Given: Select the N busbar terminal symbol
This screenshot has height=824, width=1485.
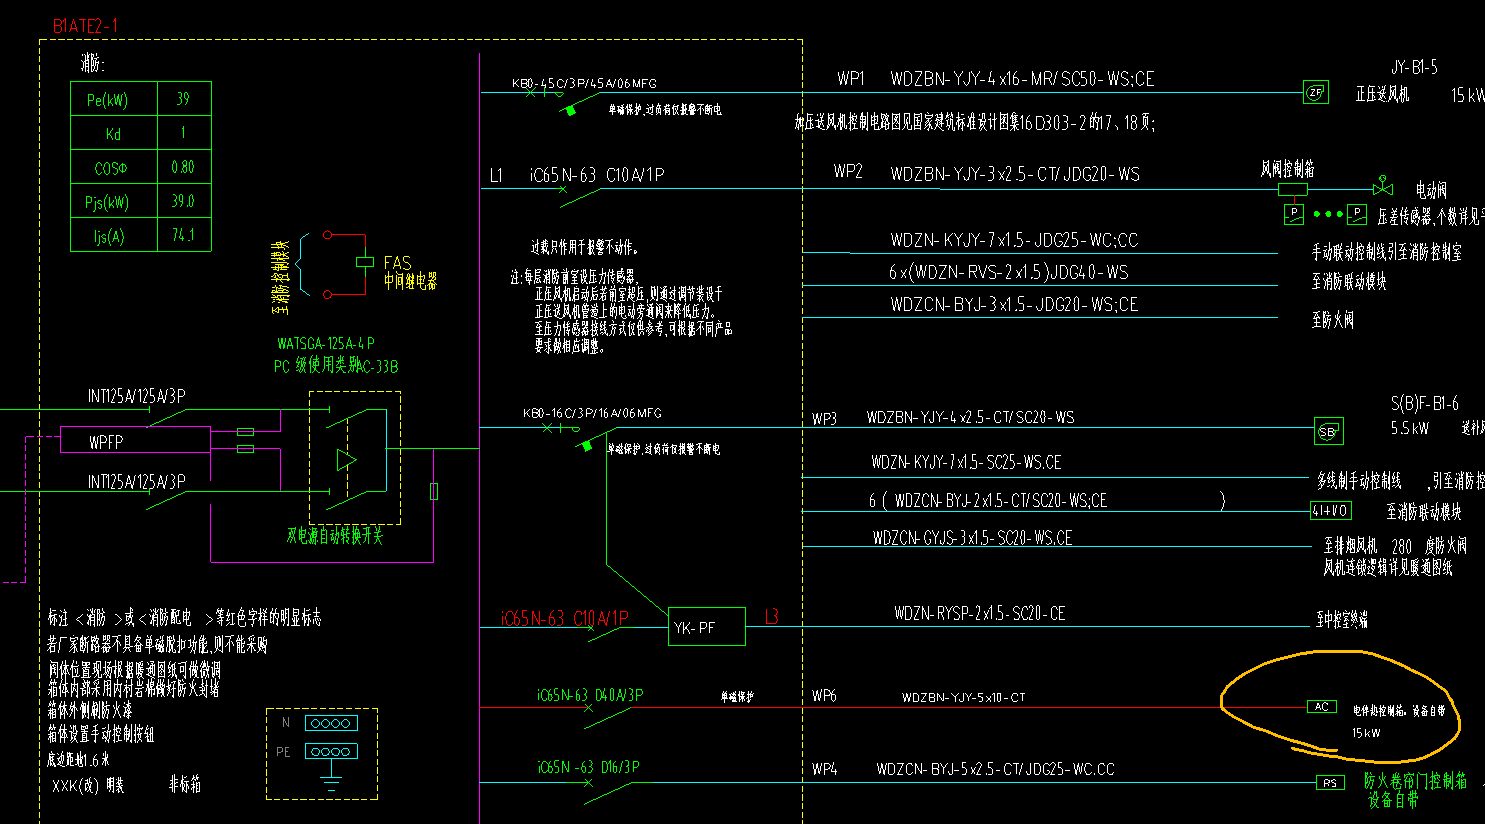Looking at the screenshot, I should pos(331,723).
